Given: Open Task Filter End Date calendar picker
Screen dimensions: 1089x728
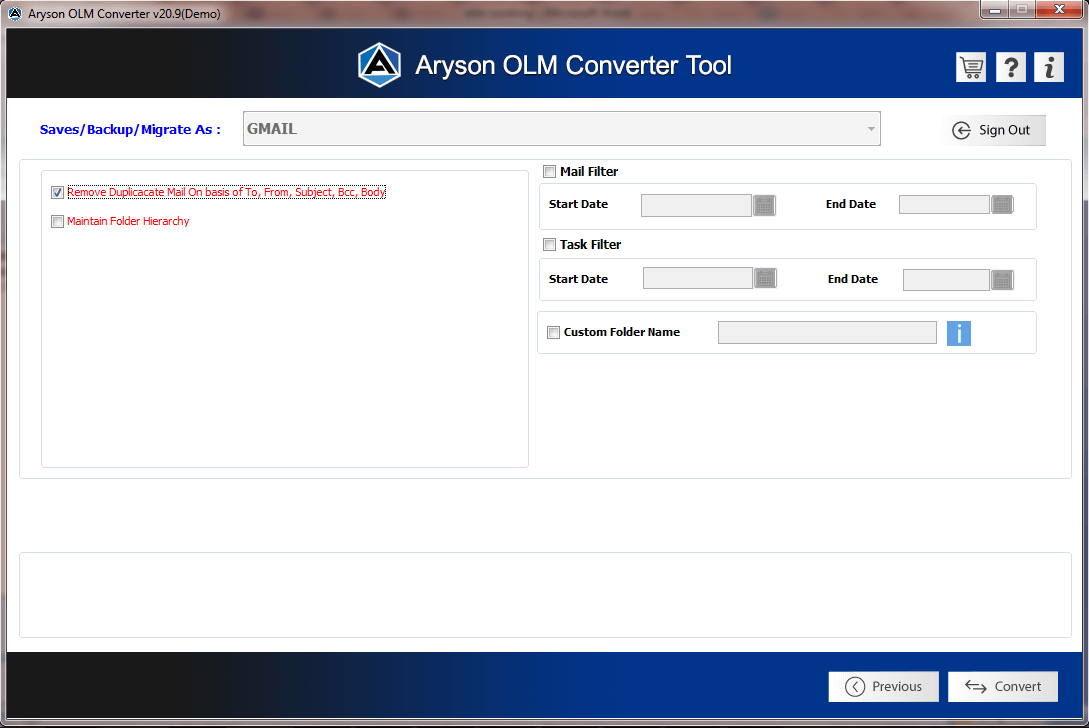Looking at the screenshot, I should click(1002, 280).
